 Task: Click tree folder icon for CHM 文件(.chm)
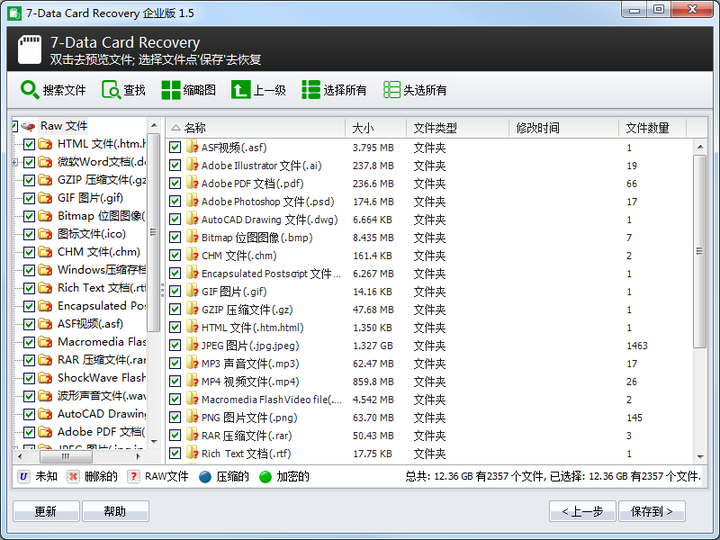(45, 252)
